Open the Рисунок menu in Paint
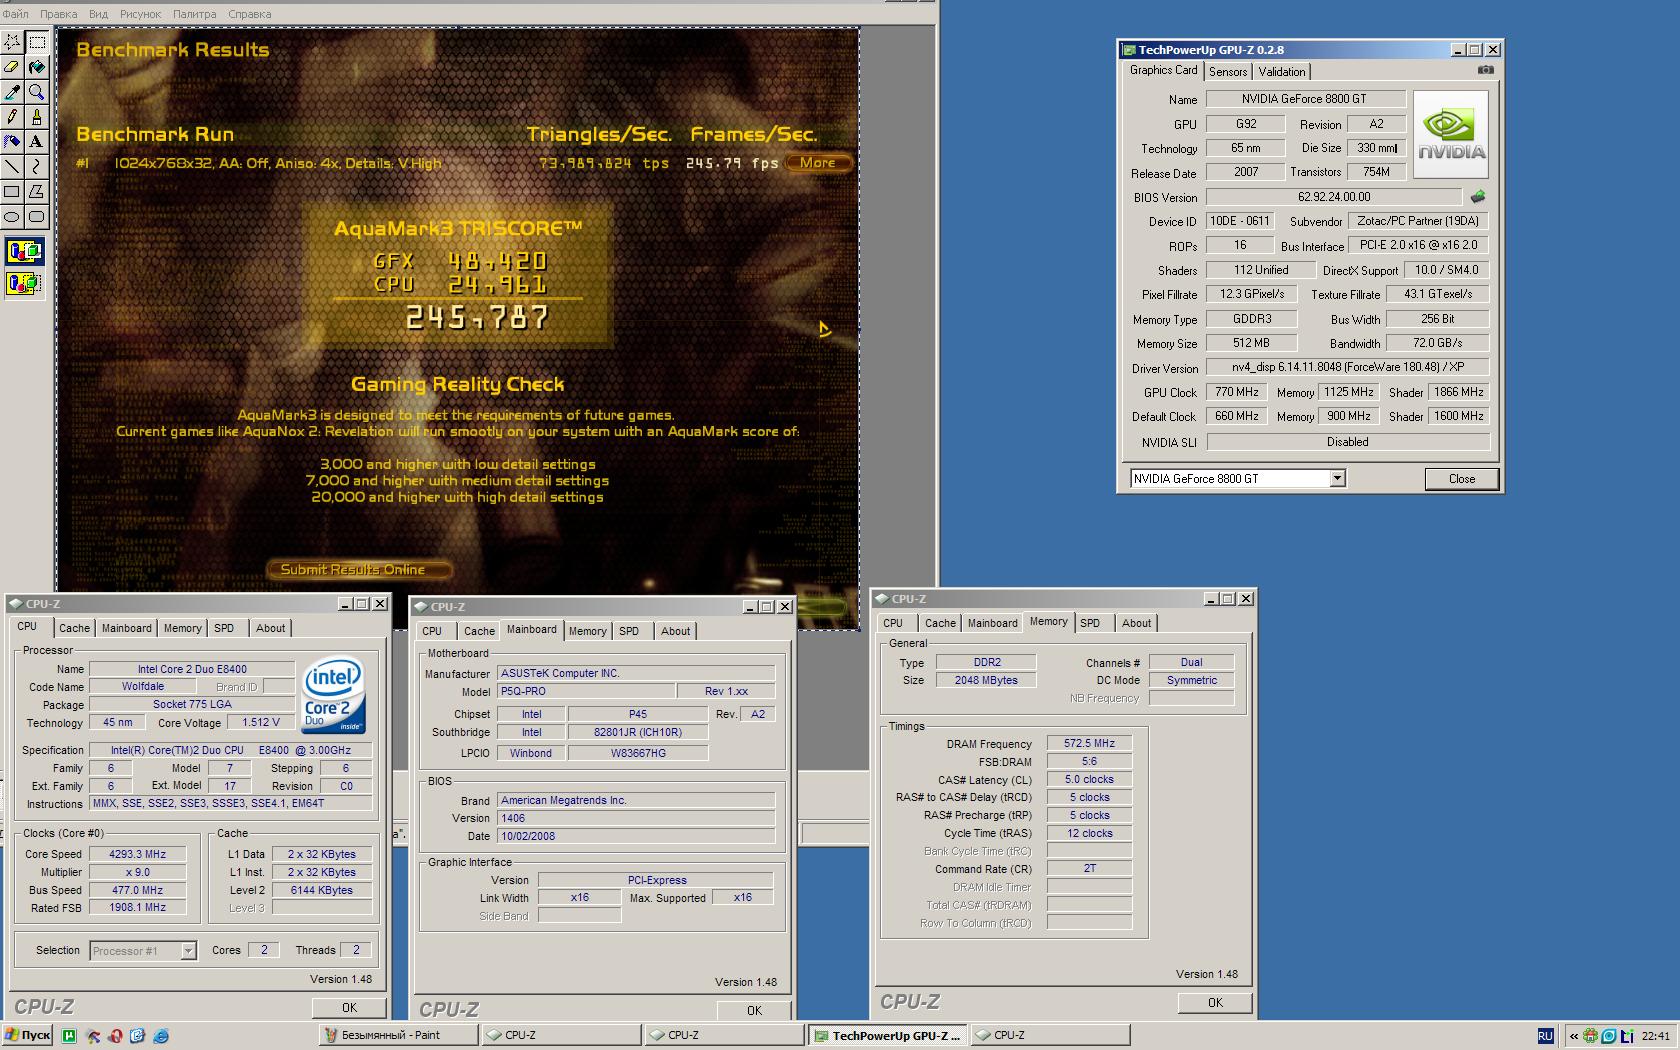This screenshot has height=1050, width=1680. click(140, 14)
